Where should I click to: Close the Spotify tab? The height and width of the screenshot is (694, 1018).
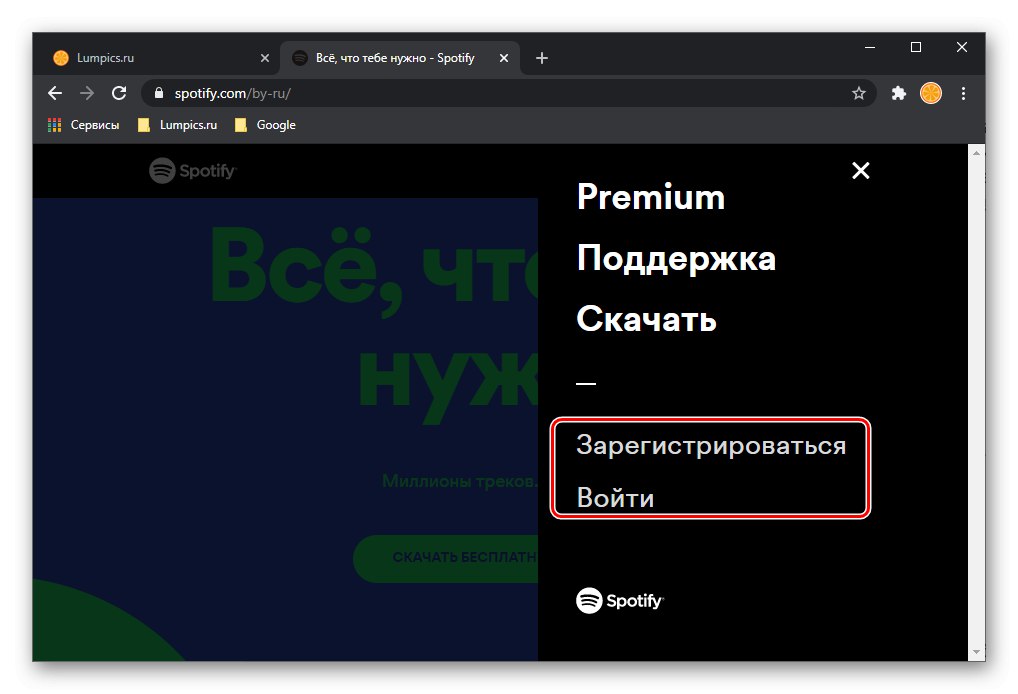click(x=504, y=58)
